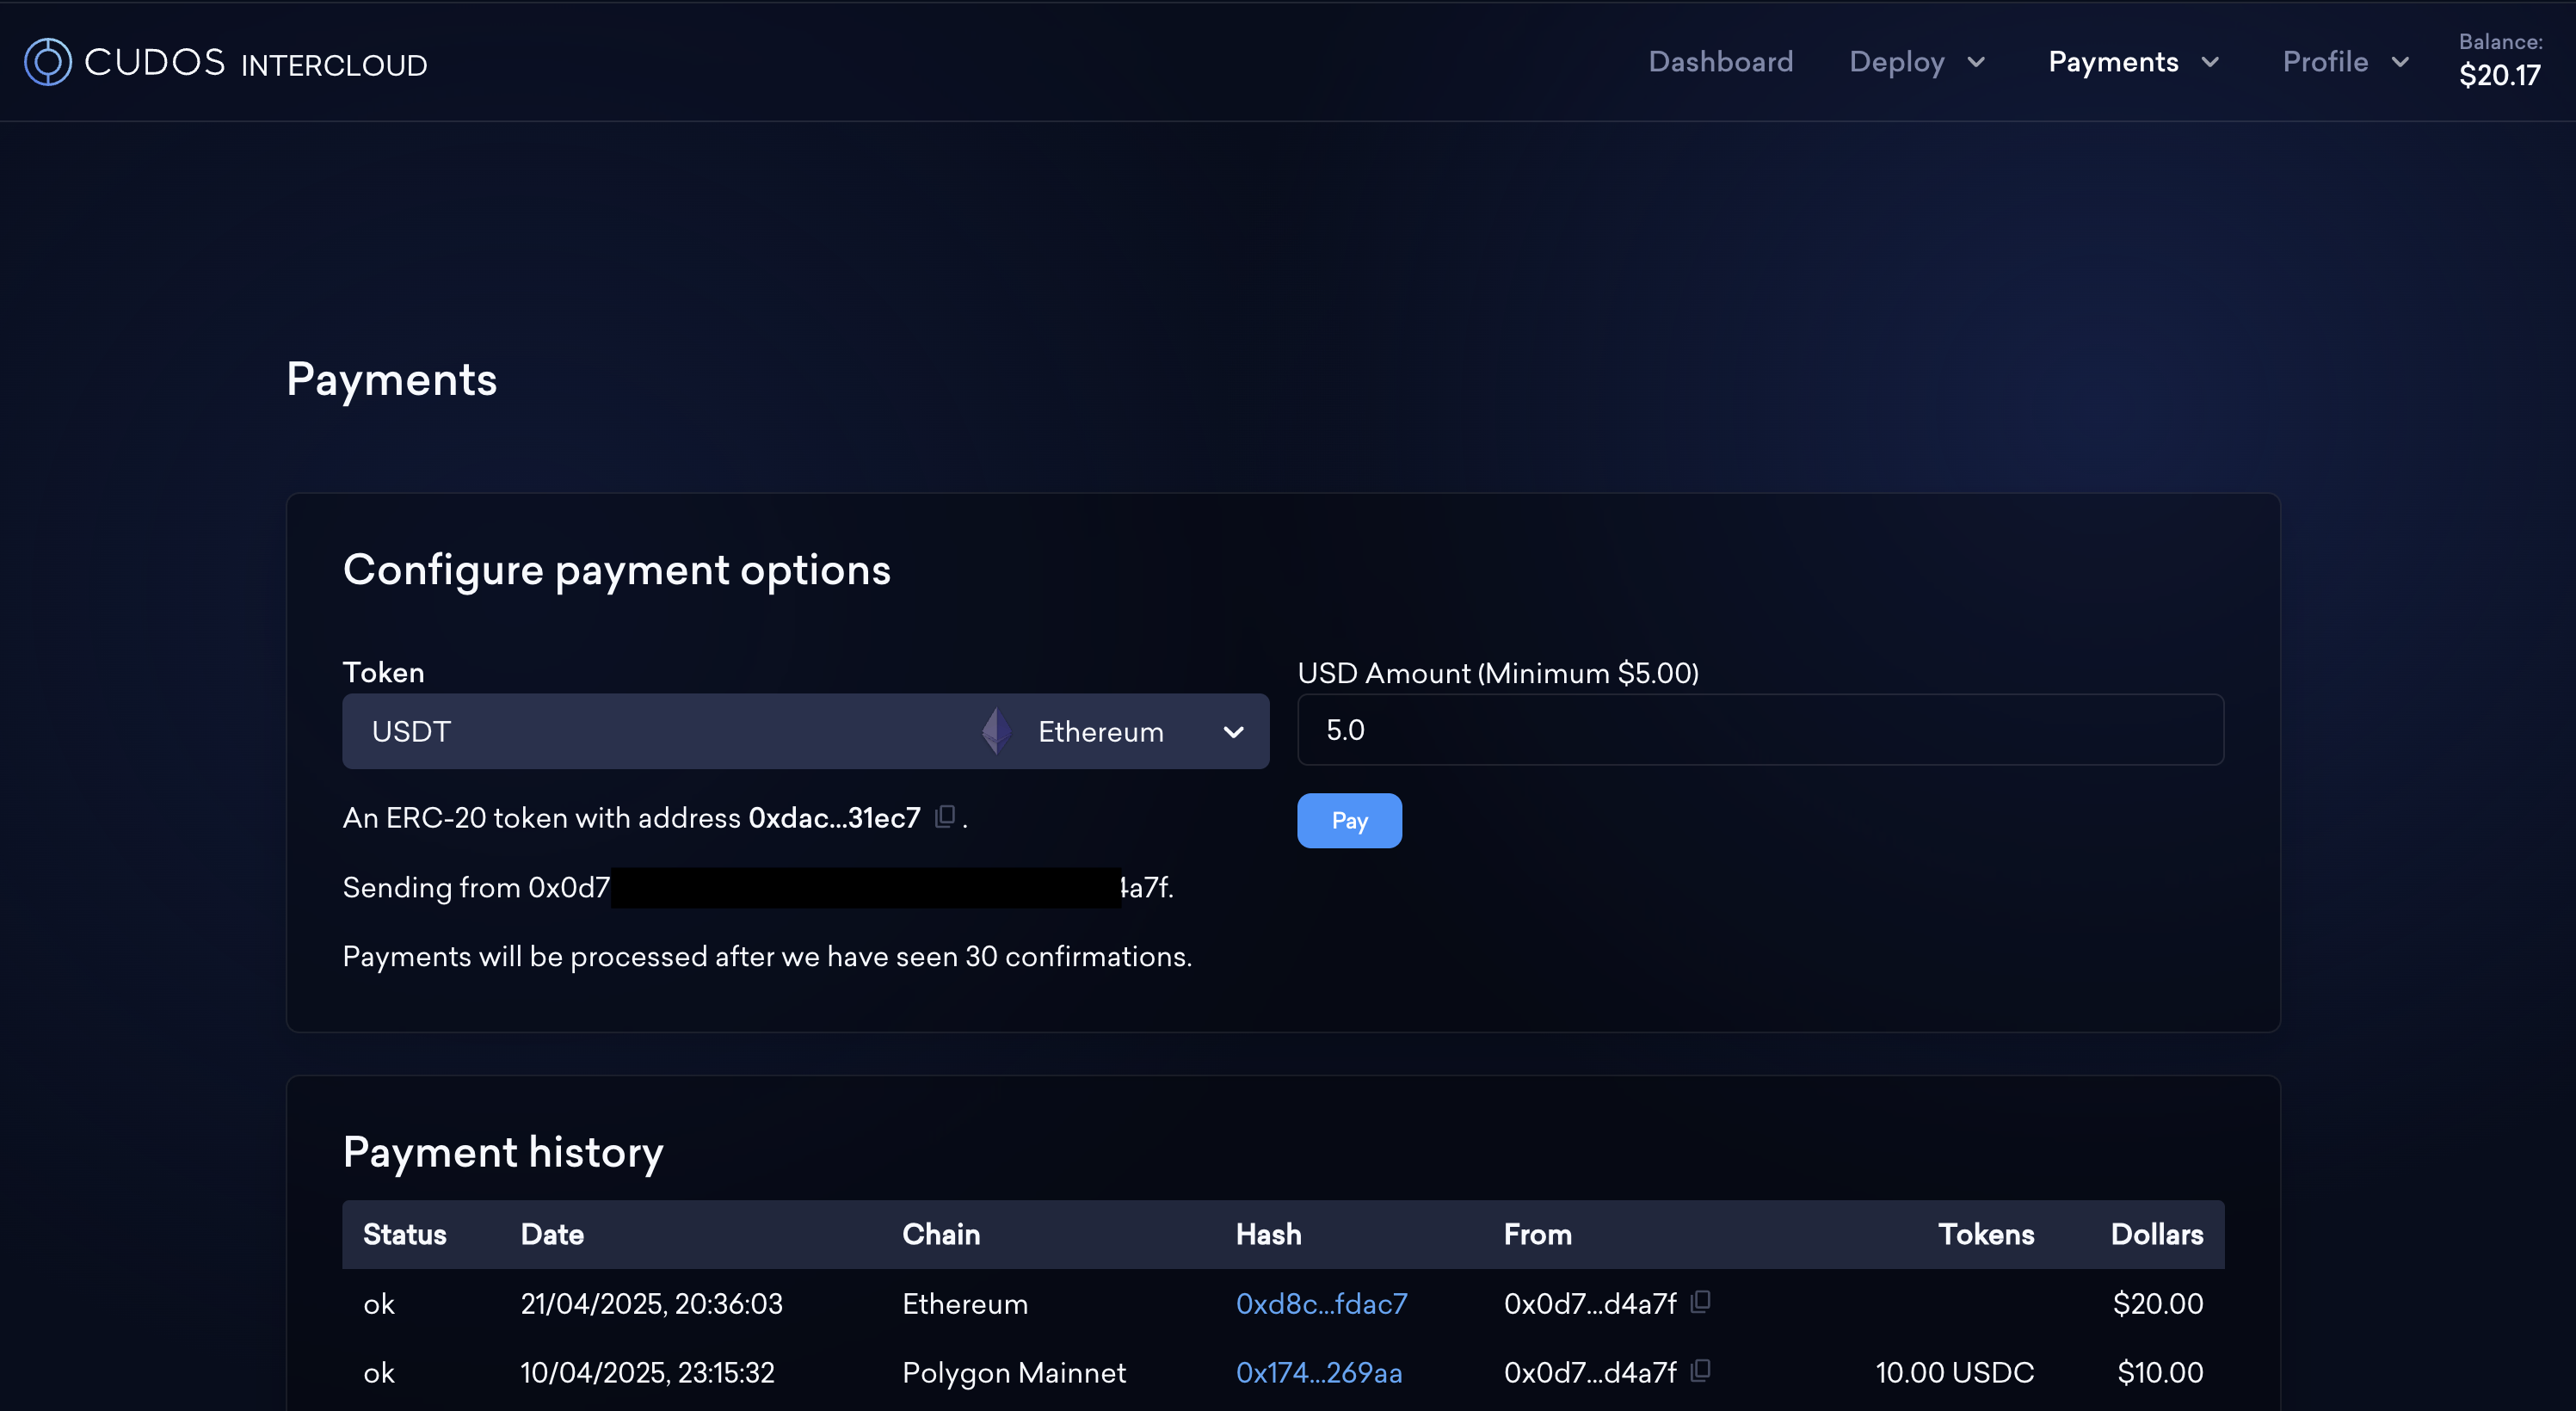Copy the From address in the Polygon Mainnet row
The width and height of the screenshot is (2576, 1411).
click(x=1700, y=1371)
